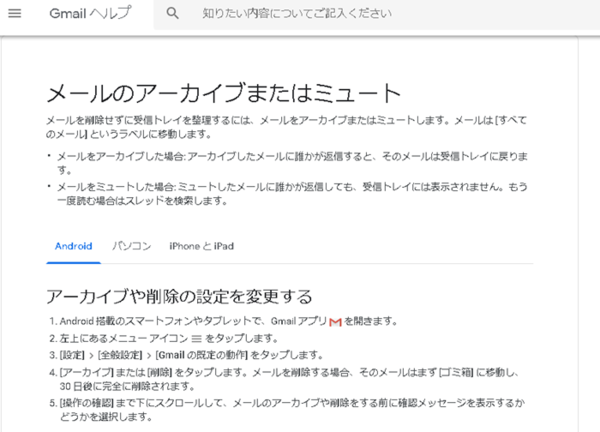Click the Gmail ヘルプ title

click(90, 13)
